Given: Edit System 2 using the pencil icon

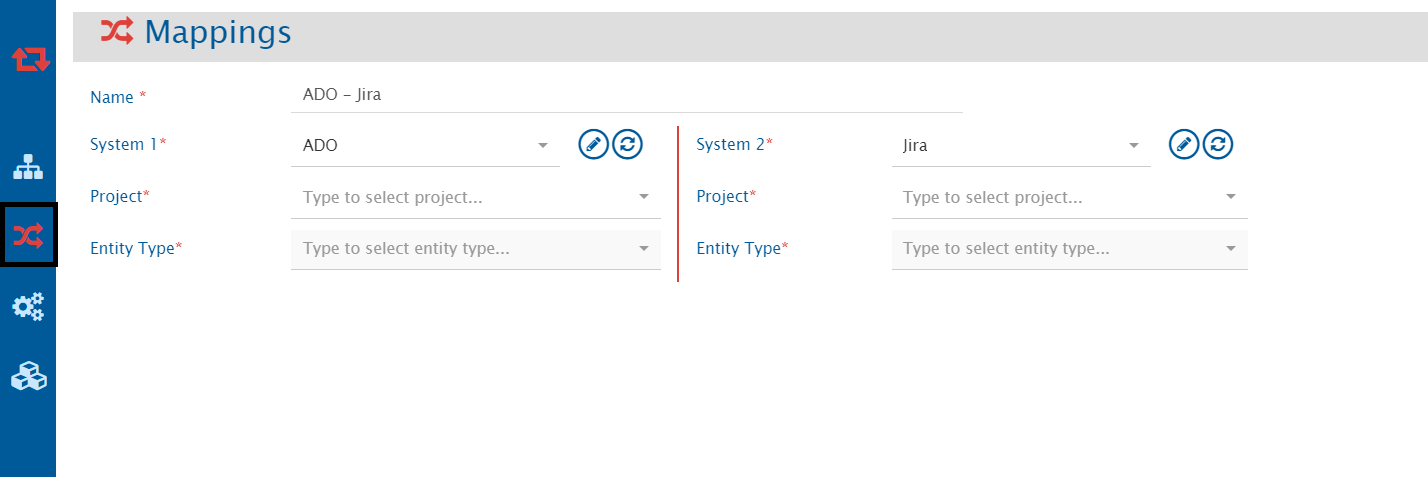Looking at the screenshot, I should [x=1184, y=145].
